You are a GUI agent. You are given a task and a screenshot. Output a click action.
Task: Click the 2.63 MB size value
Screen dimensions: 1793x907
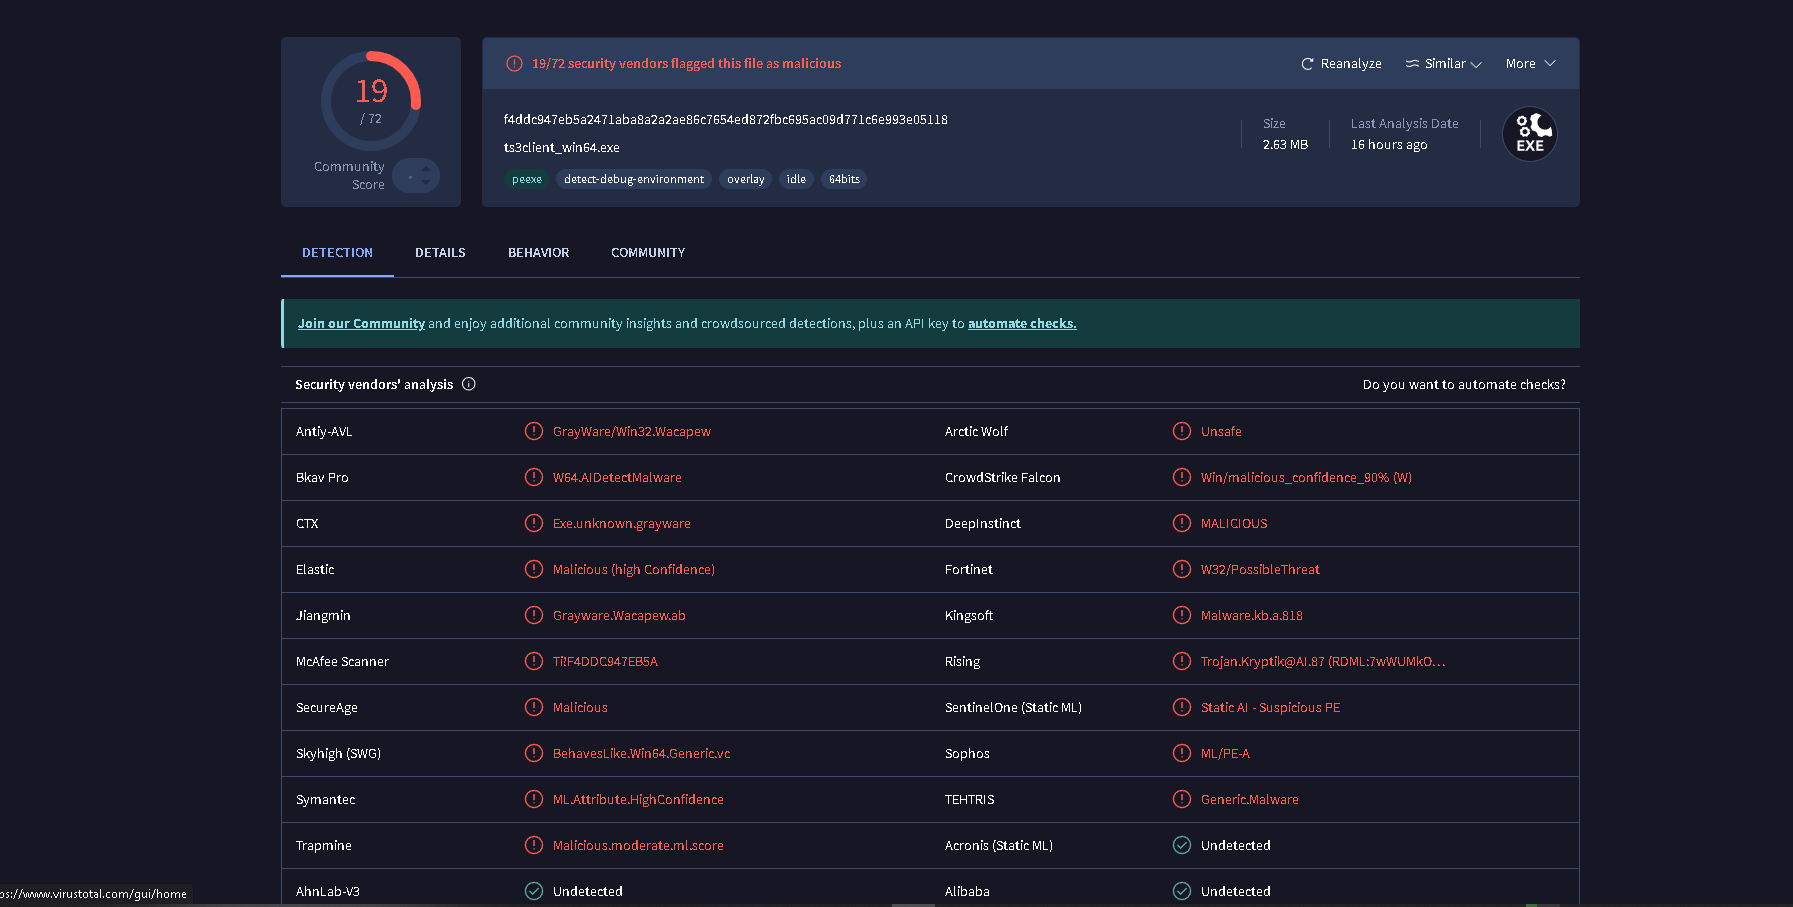point(1285,145)
